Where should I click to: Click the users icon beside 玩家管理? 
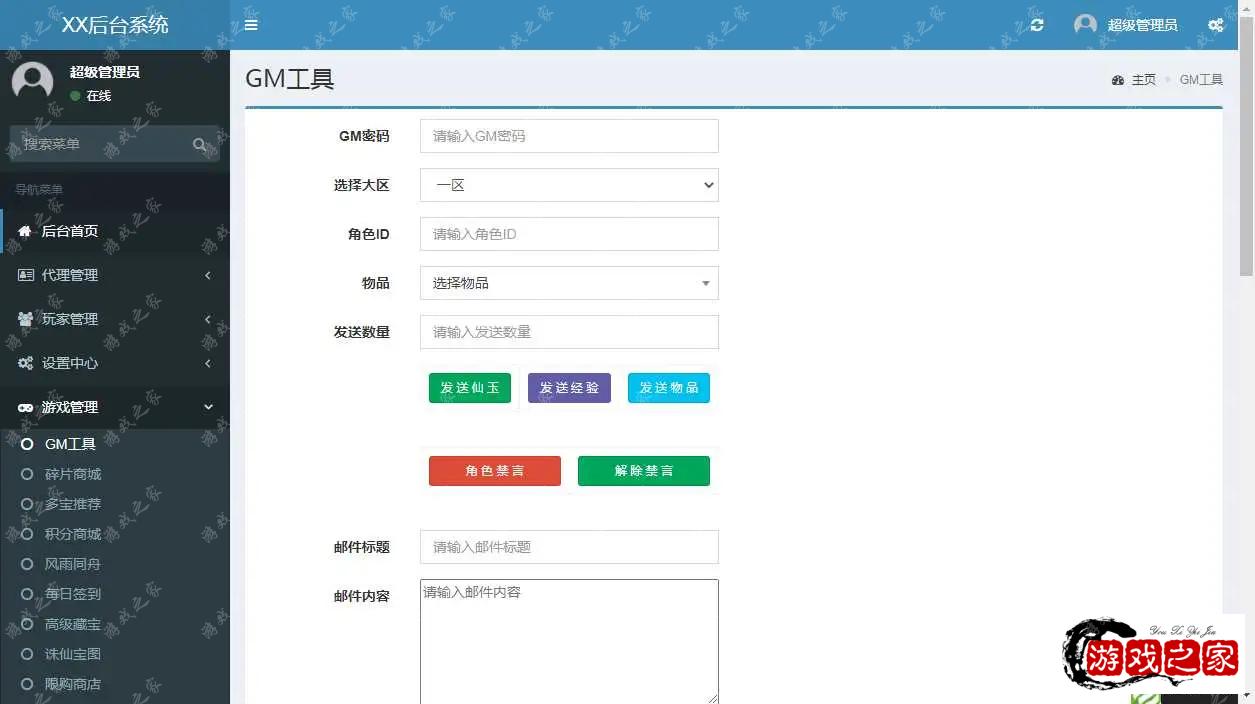tap(25, 319)
